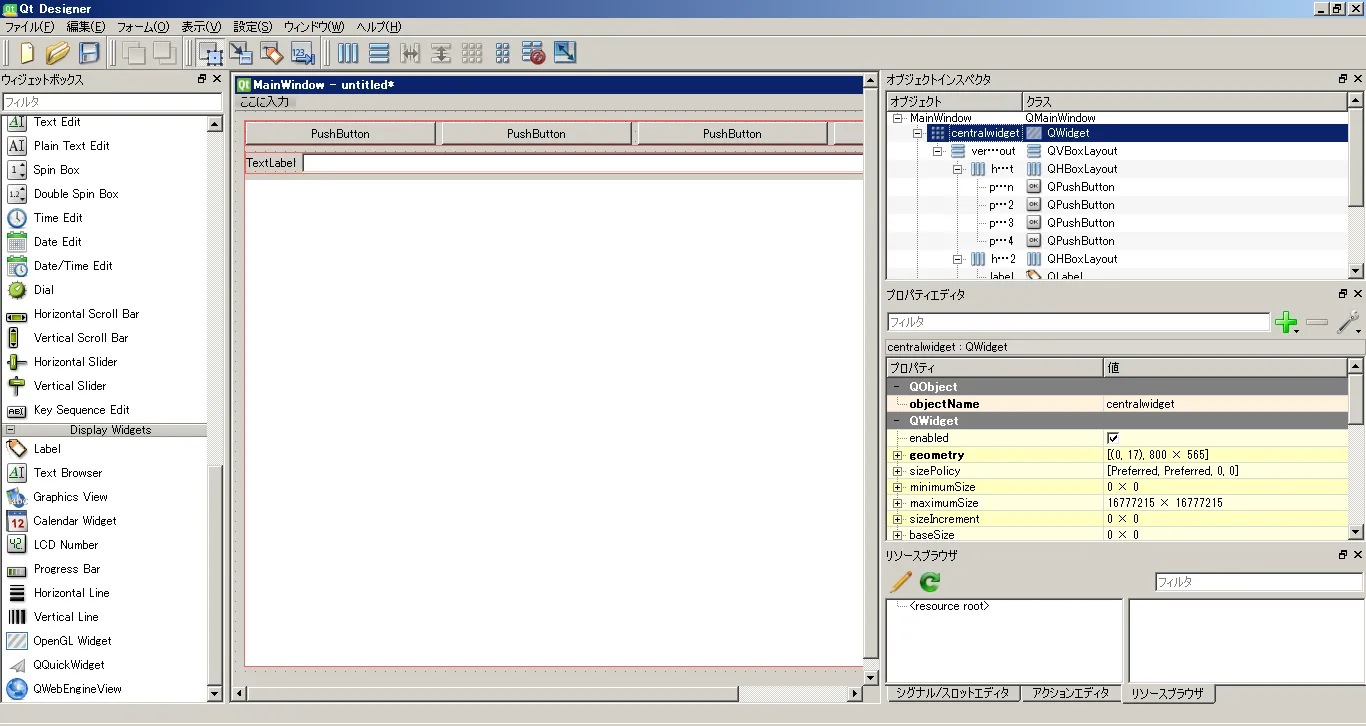The width and height of the screenshot is (1366, 726).
Task: Click the widget box filter field
Action: (112, 102)
